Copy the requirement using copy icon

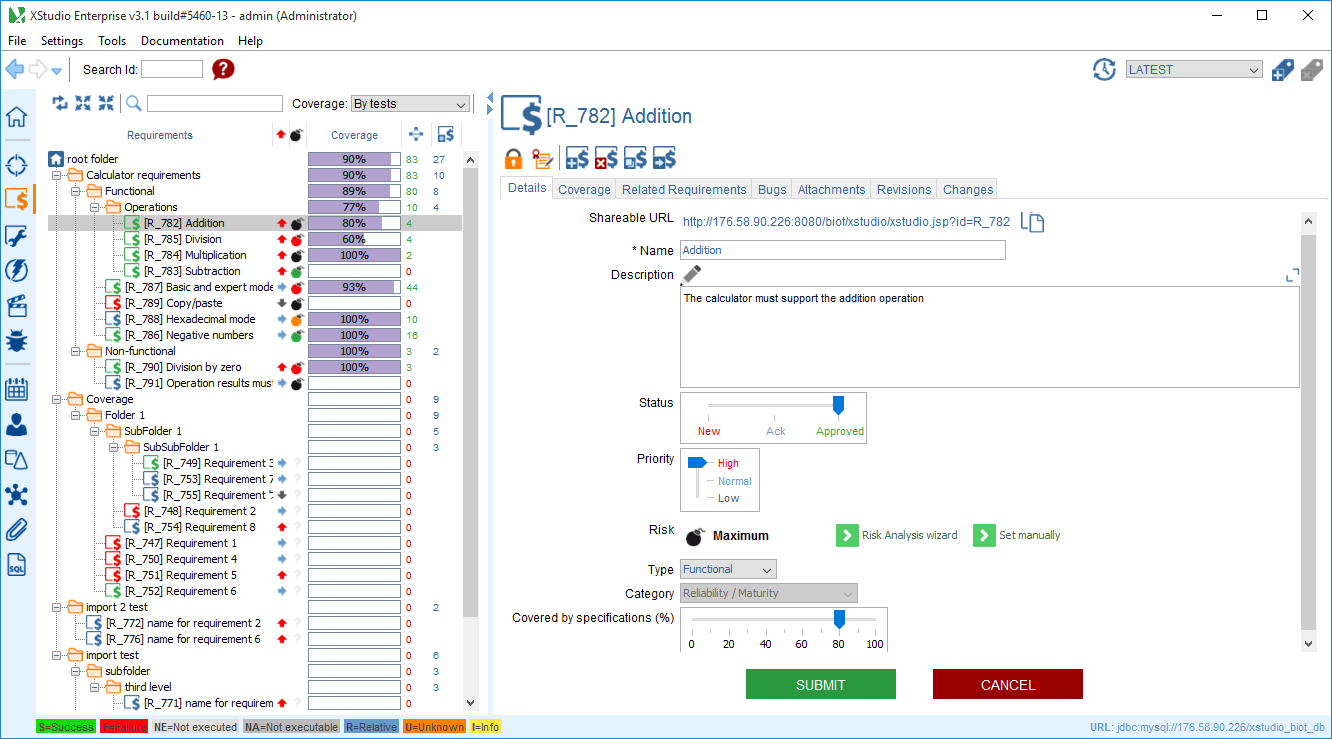(x=635, y=158)
